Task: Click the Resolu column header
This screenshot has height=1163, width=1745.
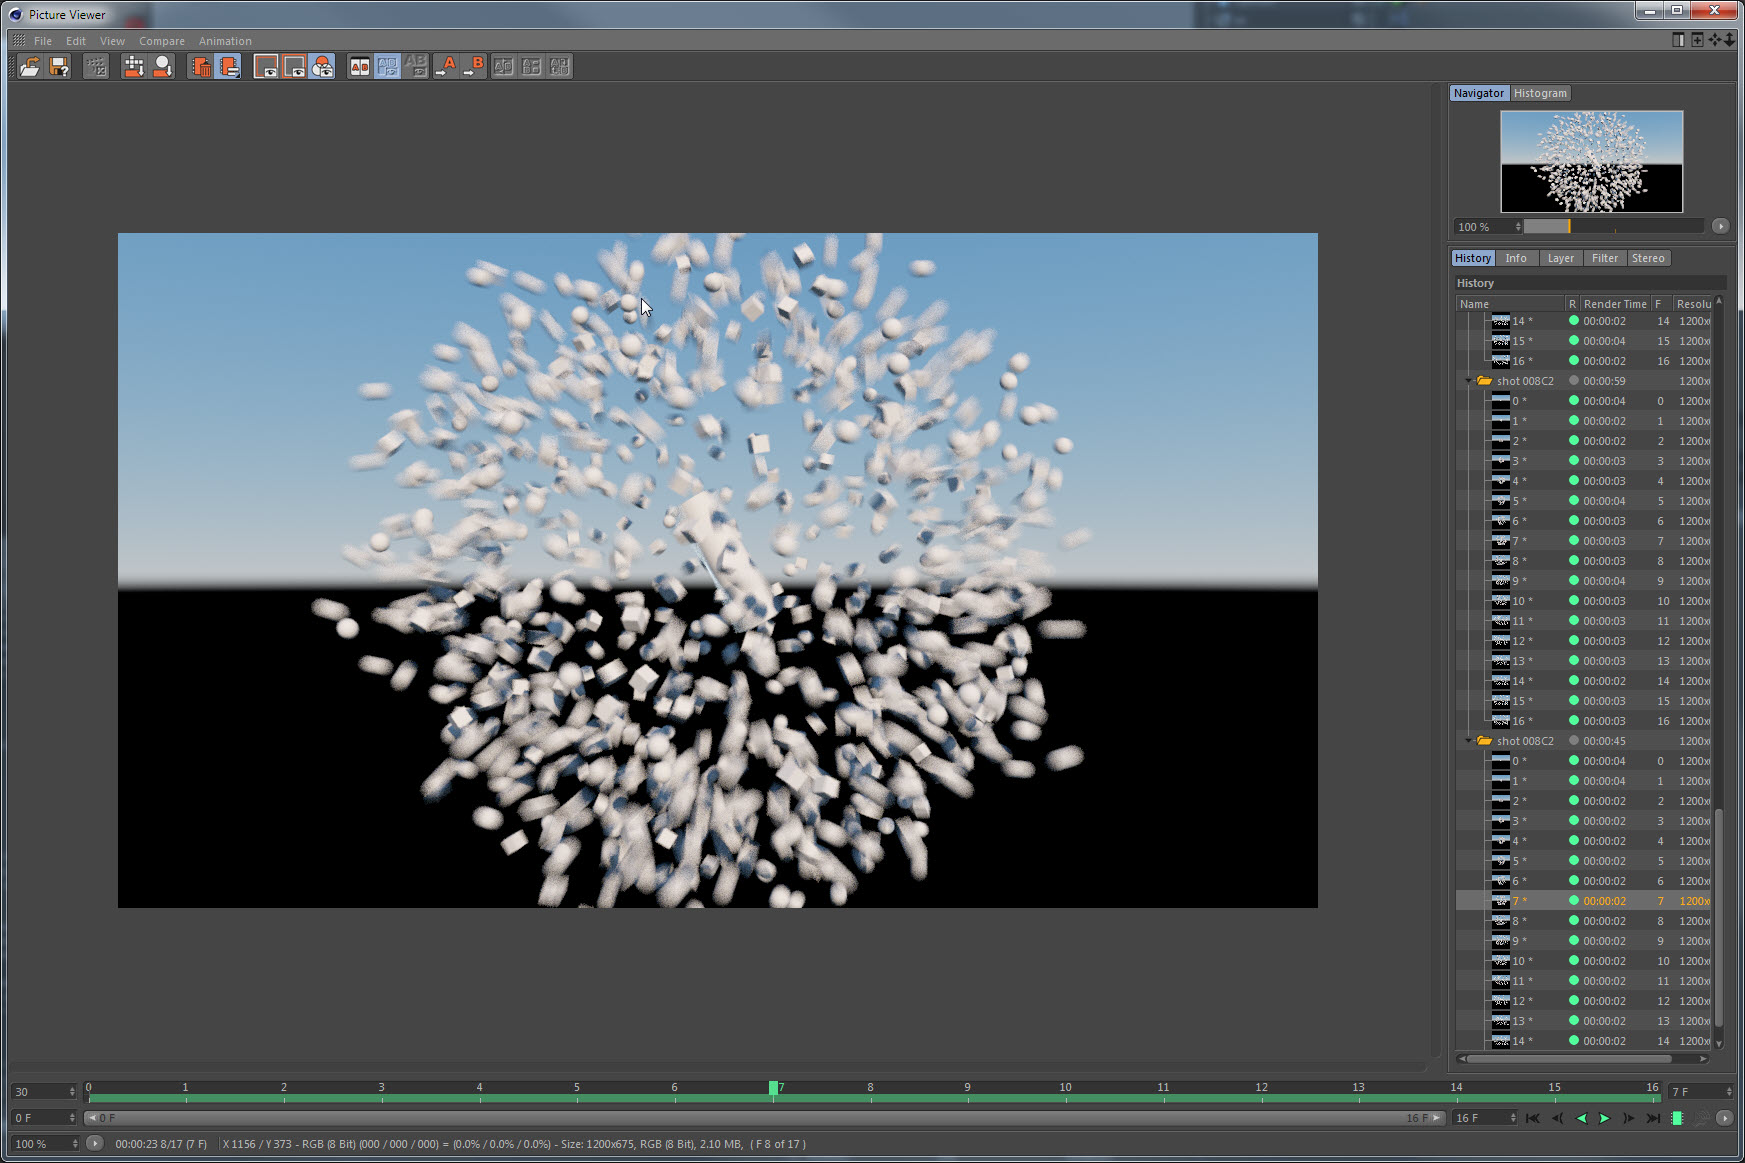Action: (1693, 304)
